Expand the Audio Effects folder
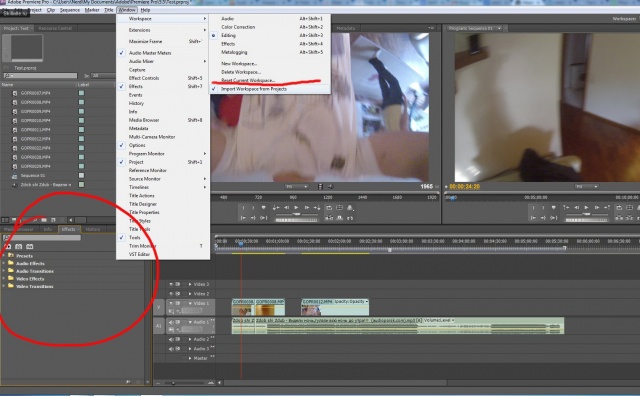640x396 pixels. 4,263
